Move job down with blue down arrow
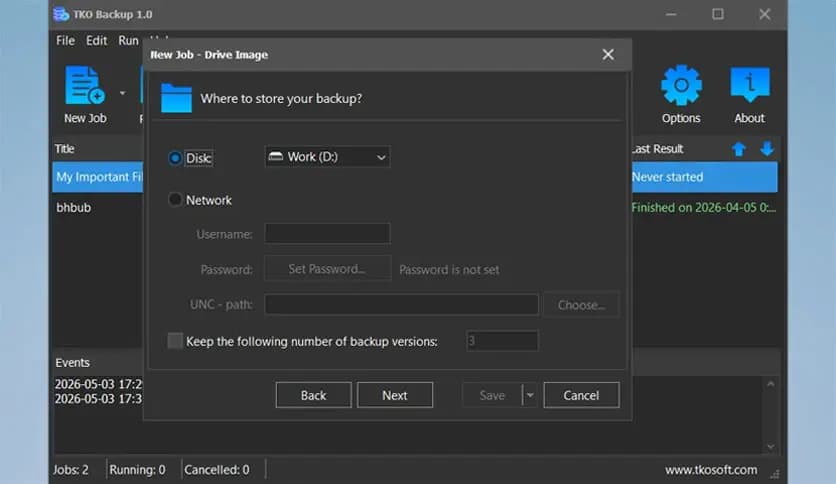 tap(767, 149)
